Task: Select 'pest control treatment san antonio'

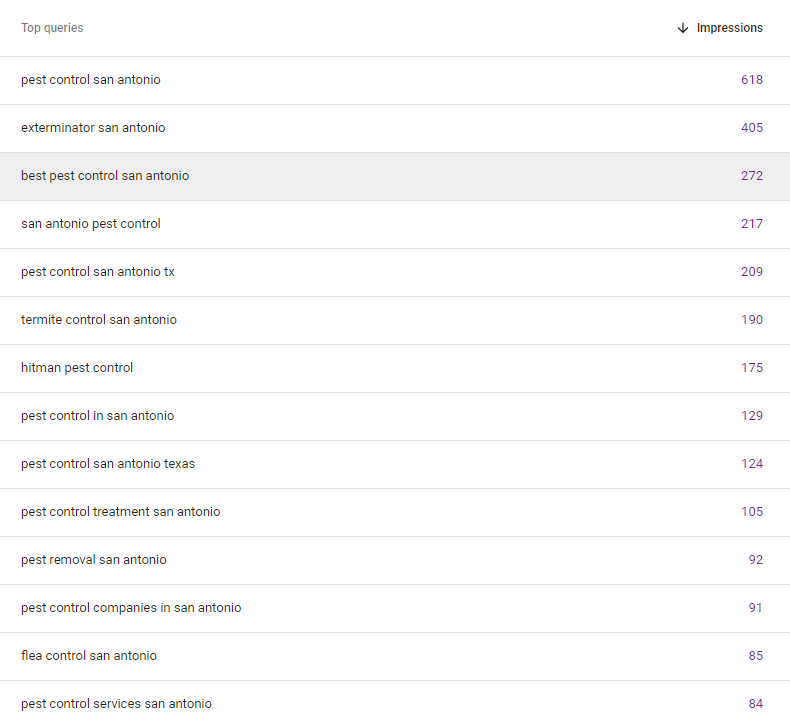Action: pyautogui.click(x=120, y=512)
